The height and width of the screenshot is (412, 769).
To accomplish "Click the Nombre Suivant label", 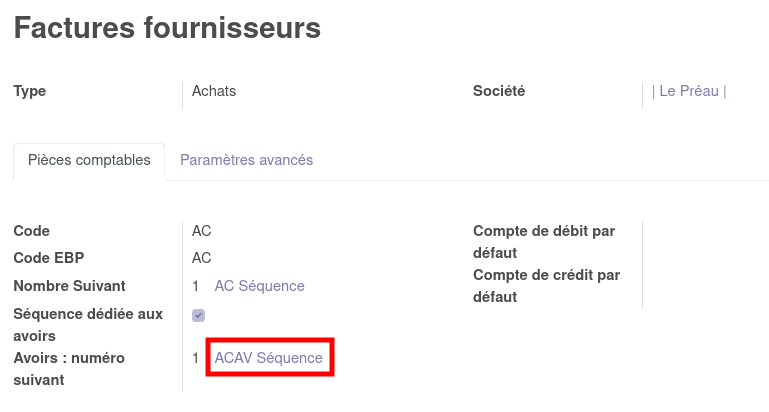I will coord(69,286).
